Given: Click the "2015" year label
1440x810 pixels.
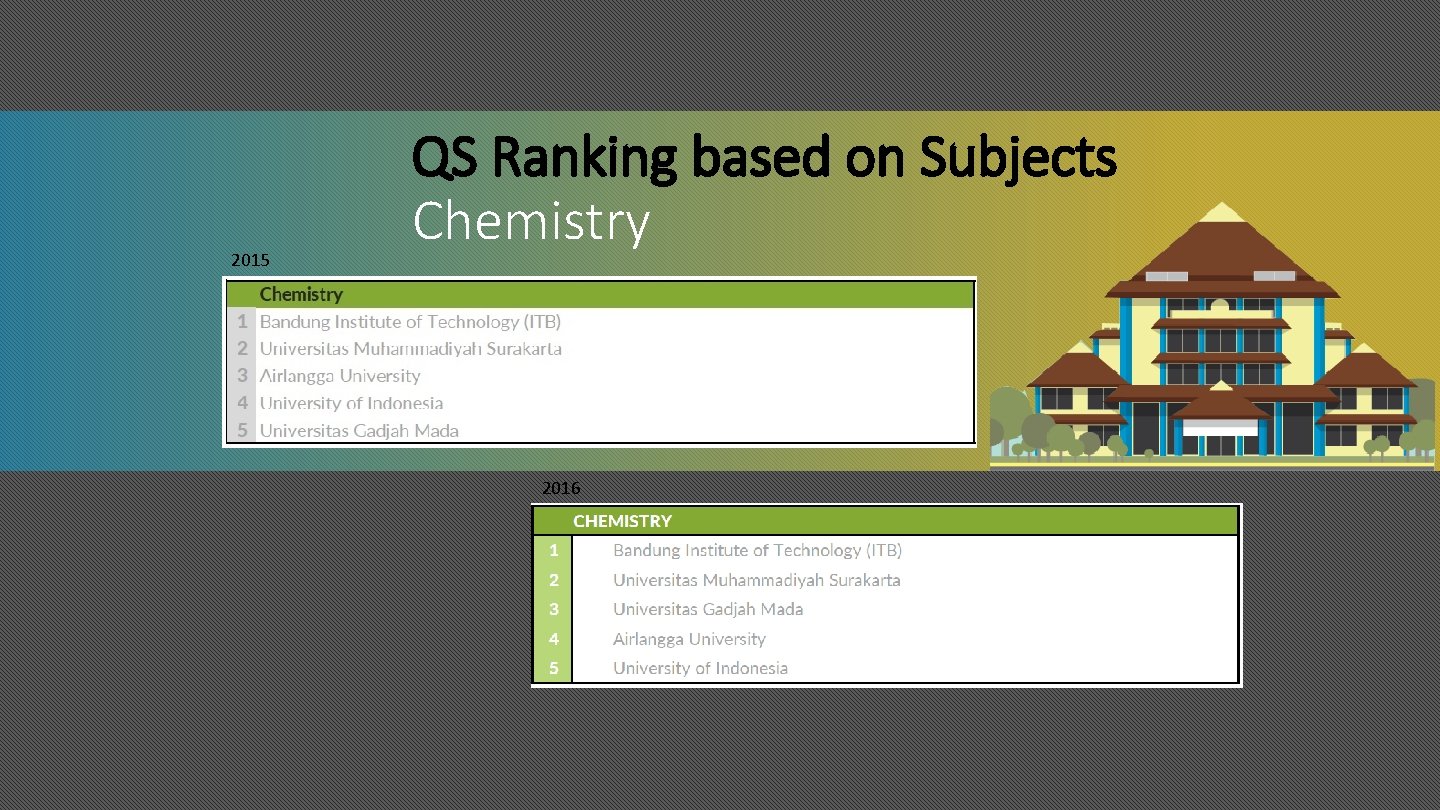Looking at the screenshot, I should pos(250,260).
